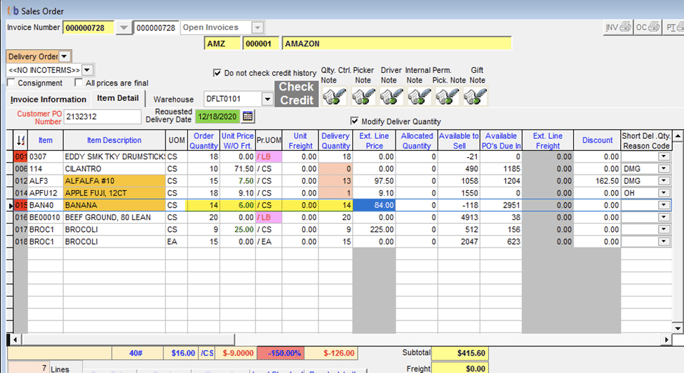Click grid horizontal scrollbar left arrow
The width and height of the screenshot is (684, 373).
coord(15,339)
